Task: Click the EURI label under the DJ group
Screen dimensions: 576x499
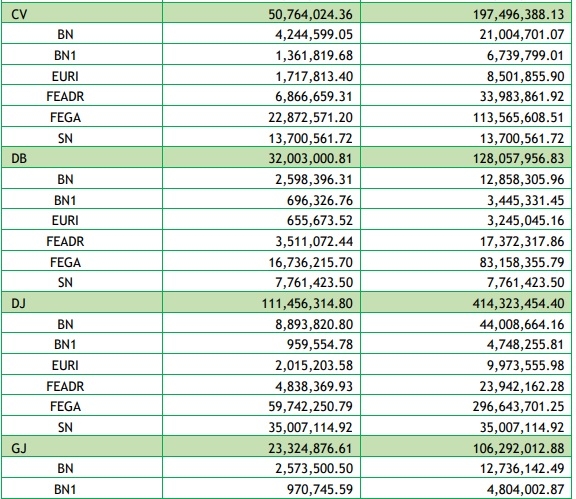Action: click(x=65, y=365)
